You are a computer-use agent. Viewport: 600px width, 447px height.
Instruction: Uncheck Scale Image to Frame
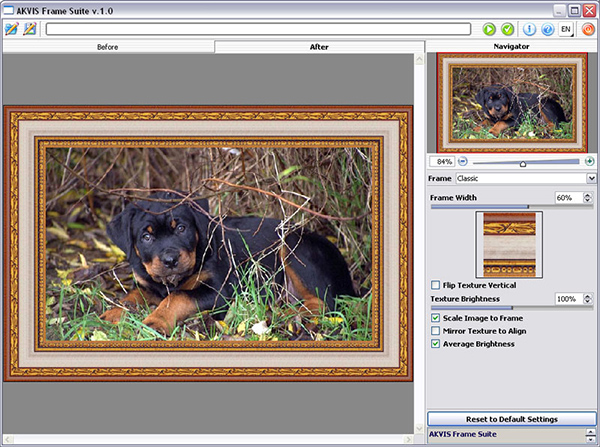(435, 317)
